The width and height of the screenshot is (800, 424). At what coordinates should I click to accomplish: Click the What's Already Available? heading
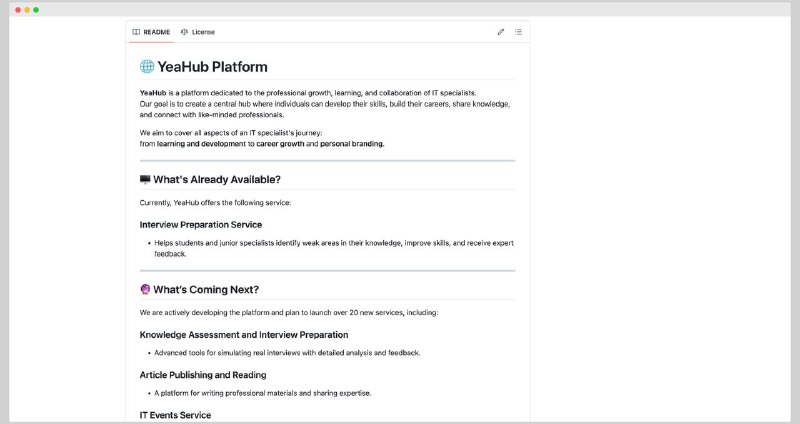click(x=217, y=180)
